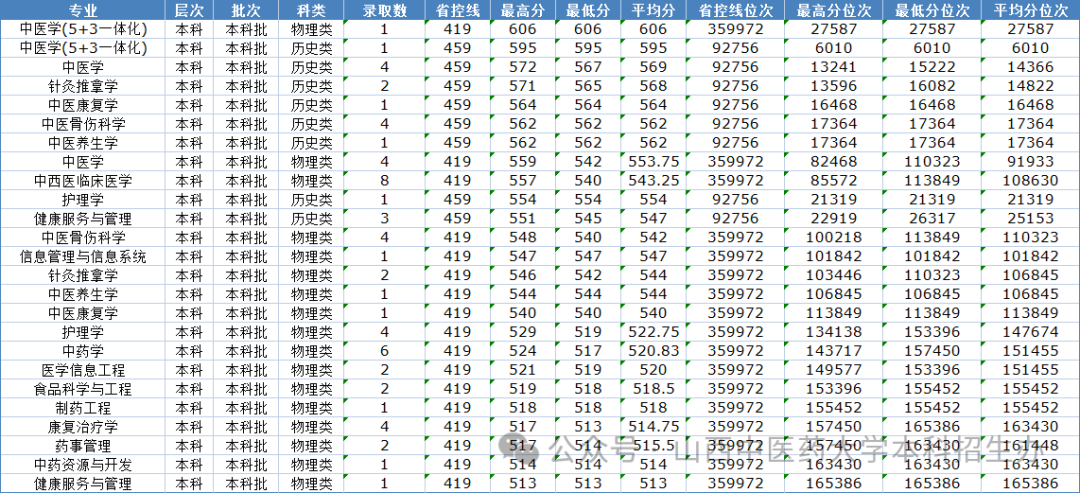Viewport: 1080px width, 493px height.
Task: Click the average score cell 543.25
Action: click(653, 180)
